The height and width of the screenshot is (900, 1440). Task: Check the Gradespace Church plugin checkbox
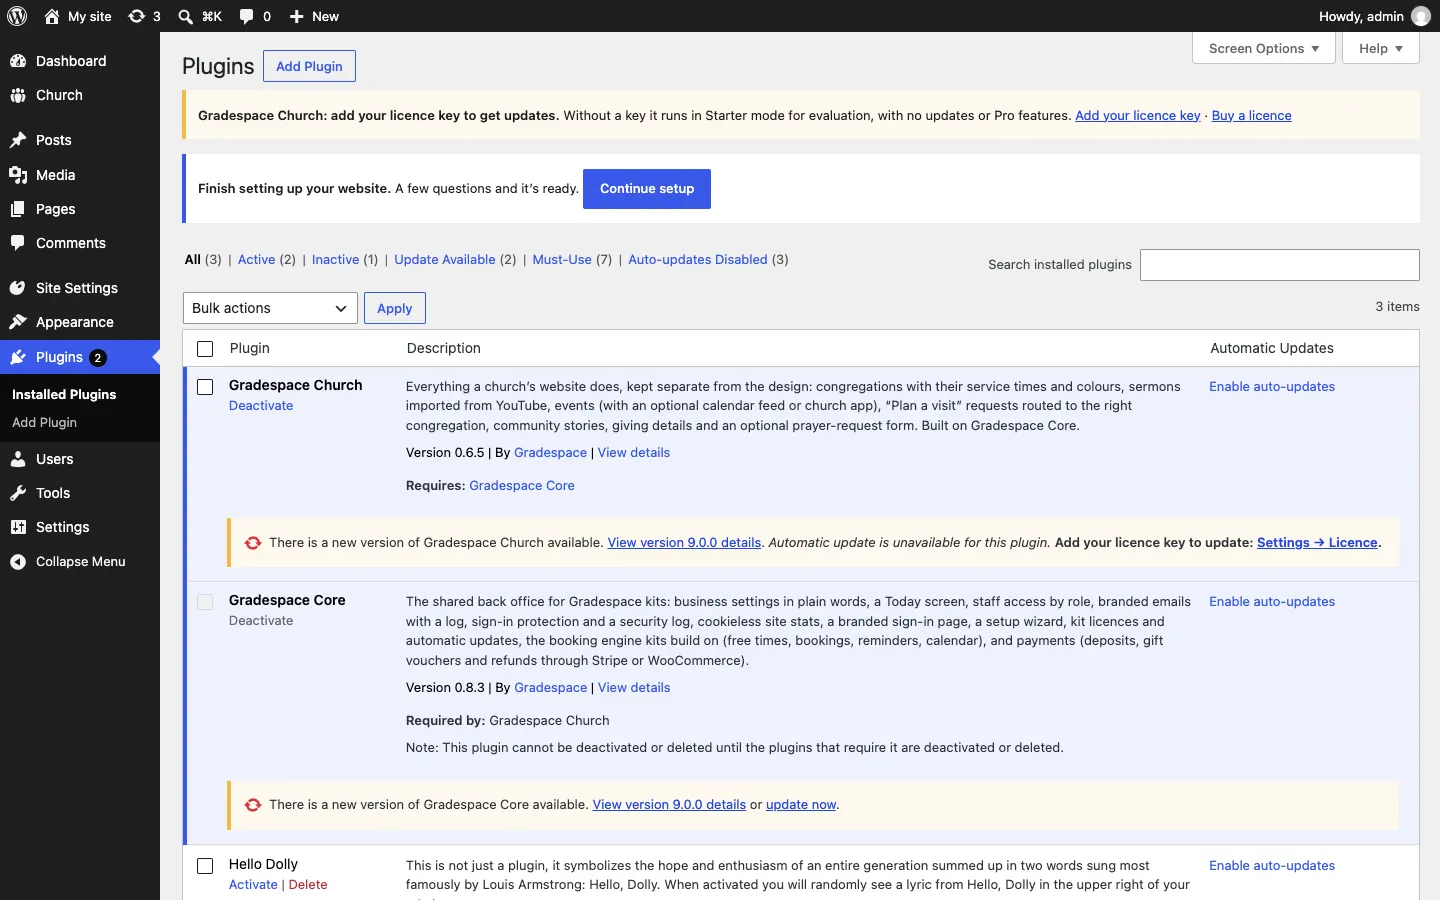(205, 387)
